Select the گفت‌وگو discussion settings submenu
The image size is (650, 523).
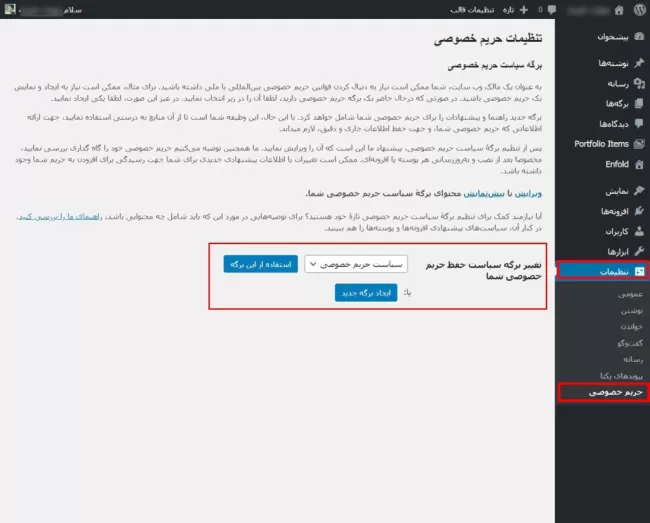(630, 343)
